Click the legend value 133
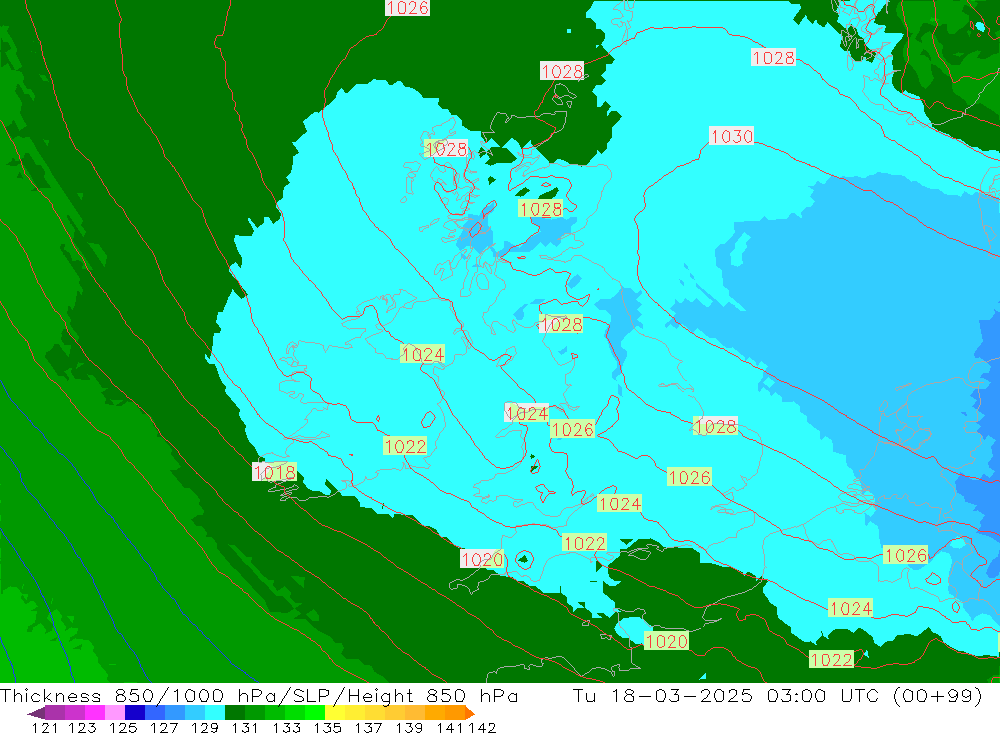Viewport: 1000px width, 733px height. click(x=286, y=727)
